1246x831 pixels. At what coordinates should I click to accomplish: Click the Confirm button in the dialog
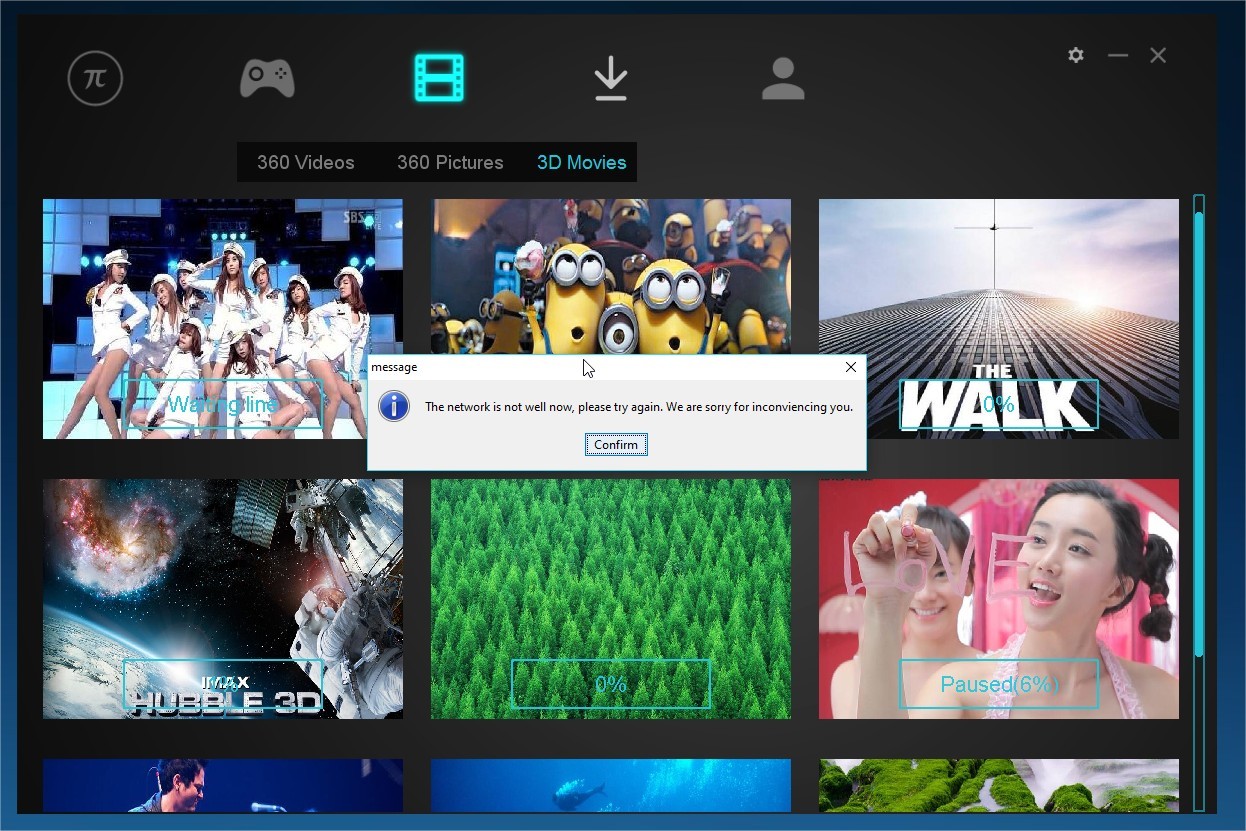pos(616,445)
